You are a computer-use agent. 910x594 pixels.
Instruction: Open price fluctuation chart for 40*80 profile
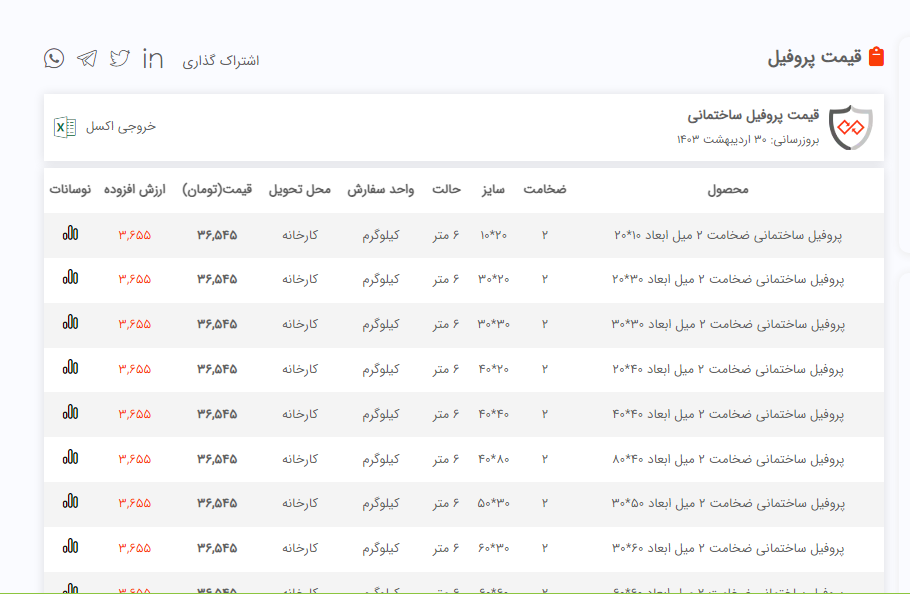(x=70, y=458)
